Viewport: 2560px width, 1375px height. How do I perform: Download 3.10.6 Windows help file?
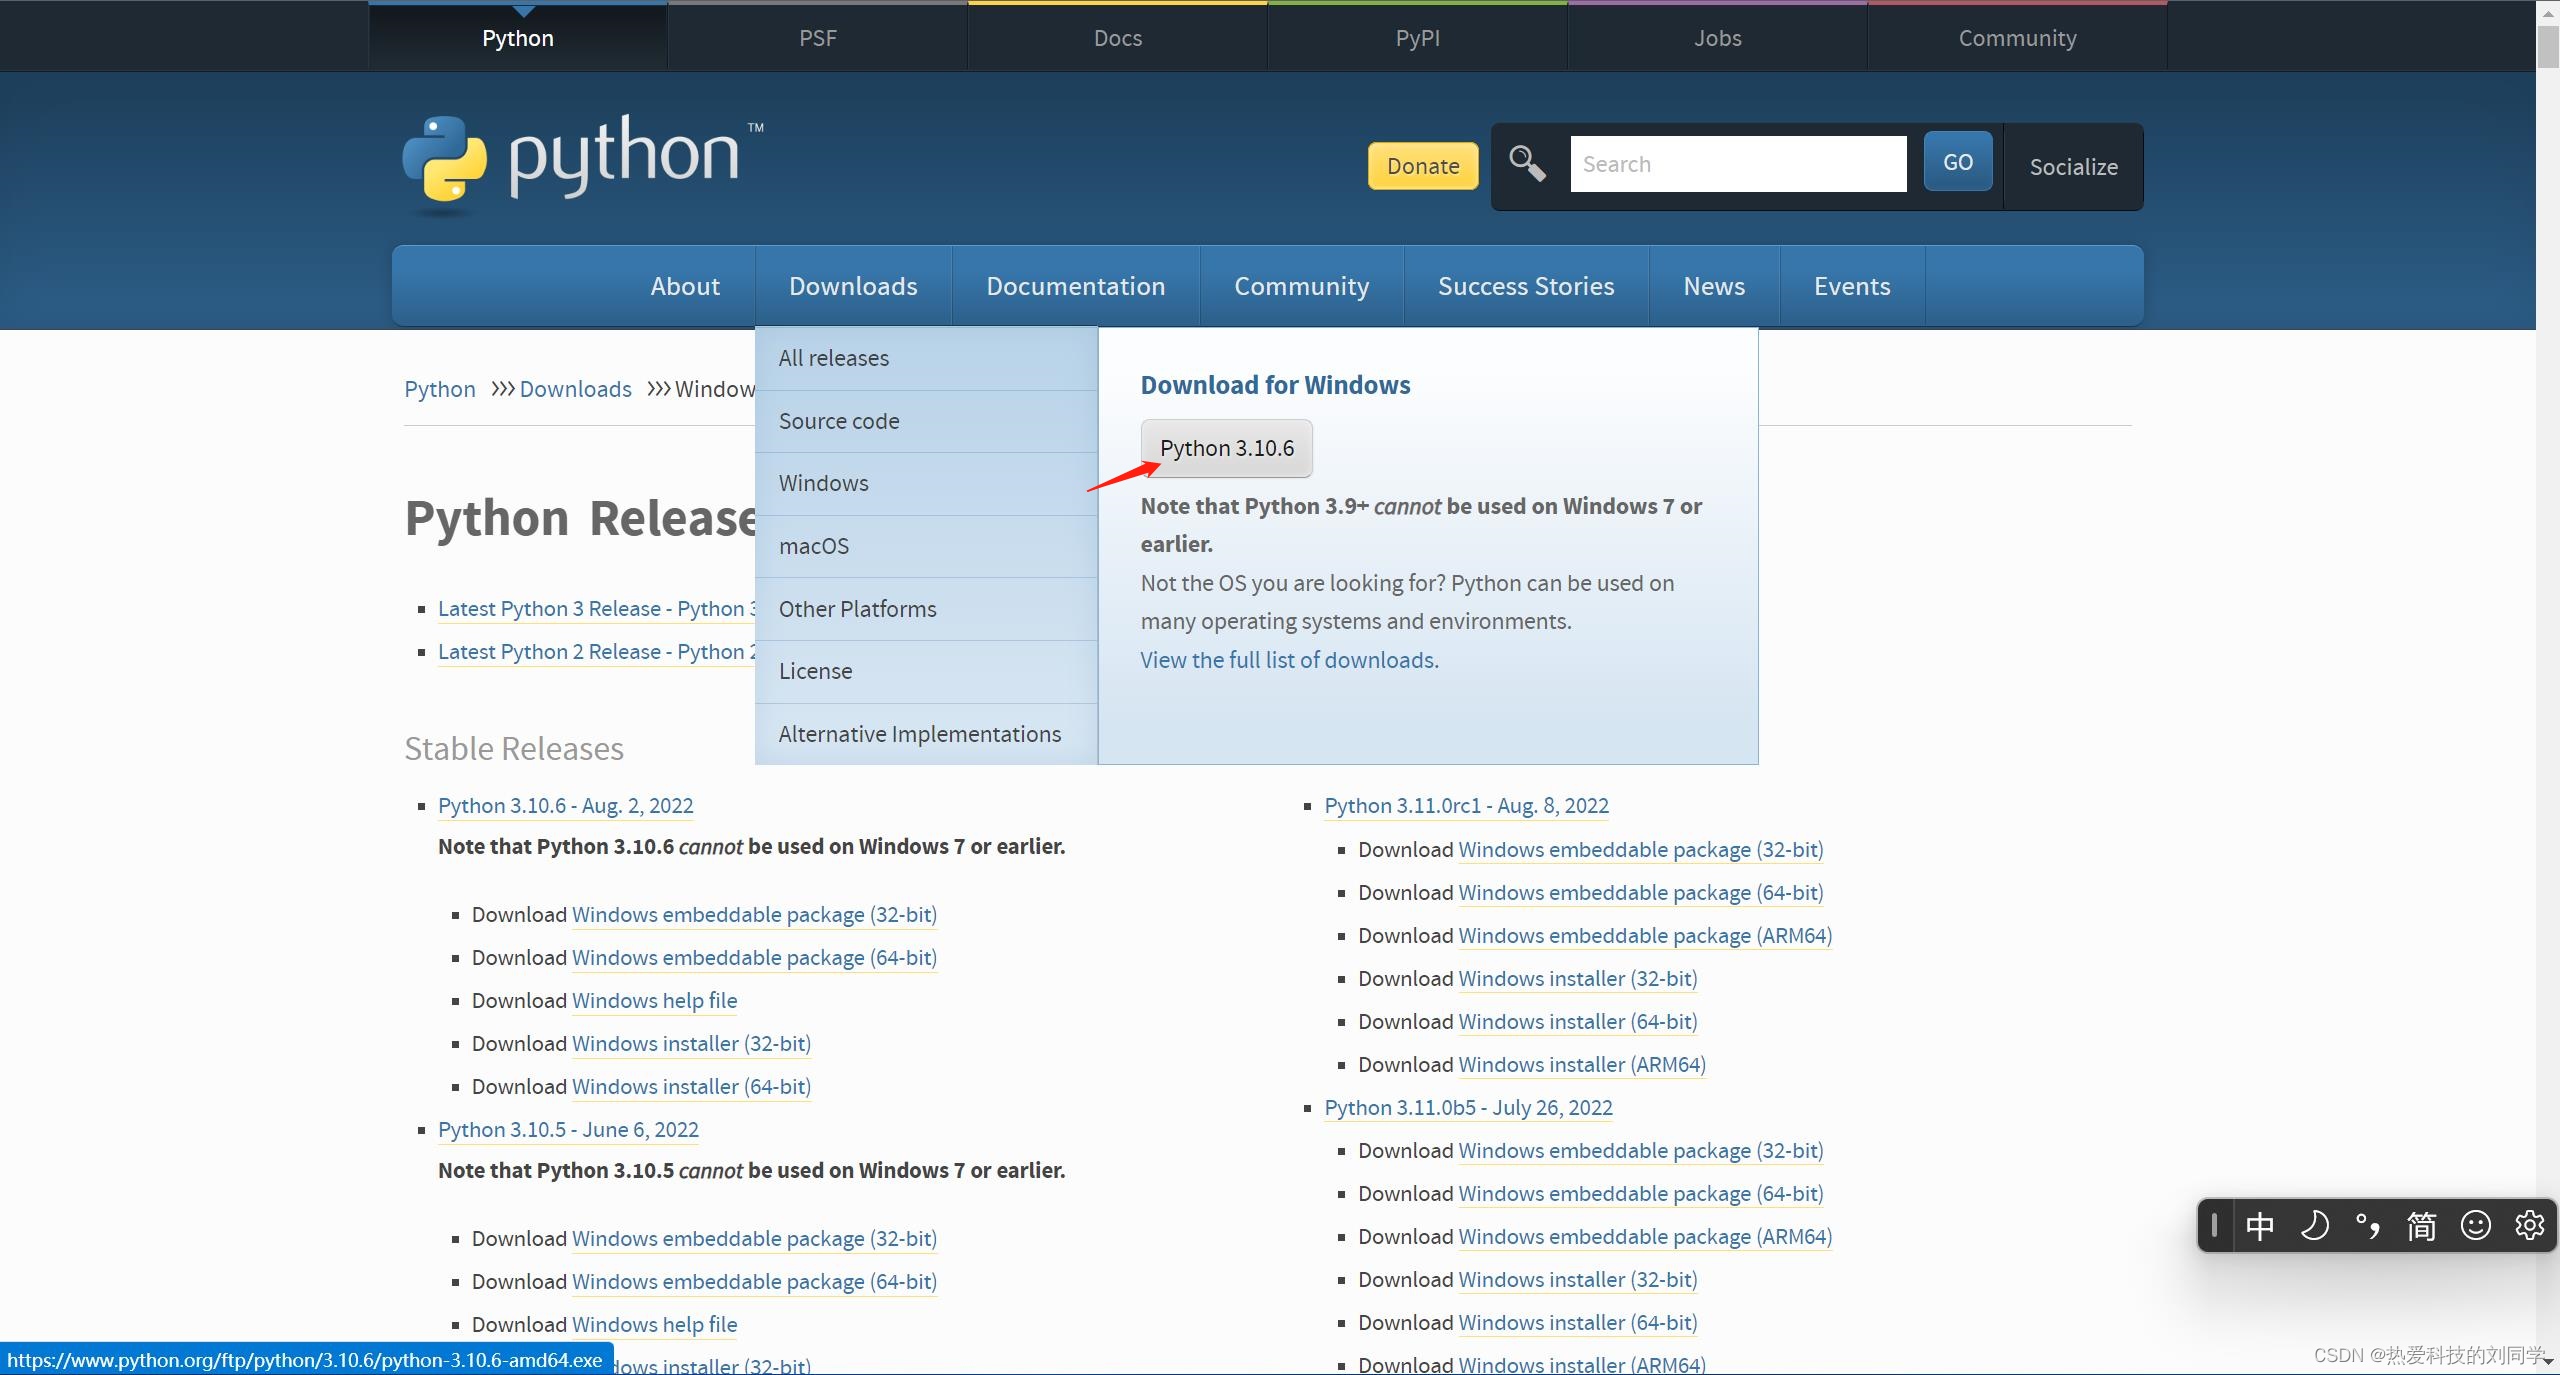pos(655,1001)
